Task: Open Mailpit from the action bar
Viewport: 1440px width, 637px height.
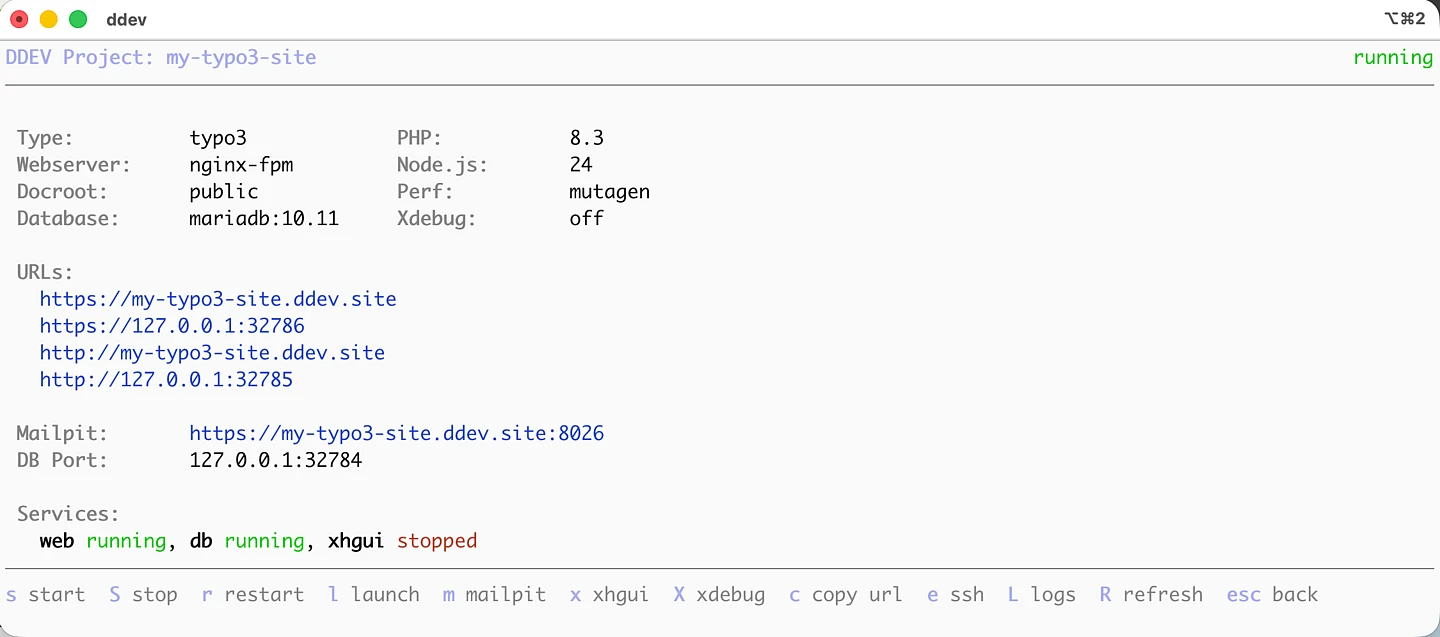Action: [x=494, y=594]
